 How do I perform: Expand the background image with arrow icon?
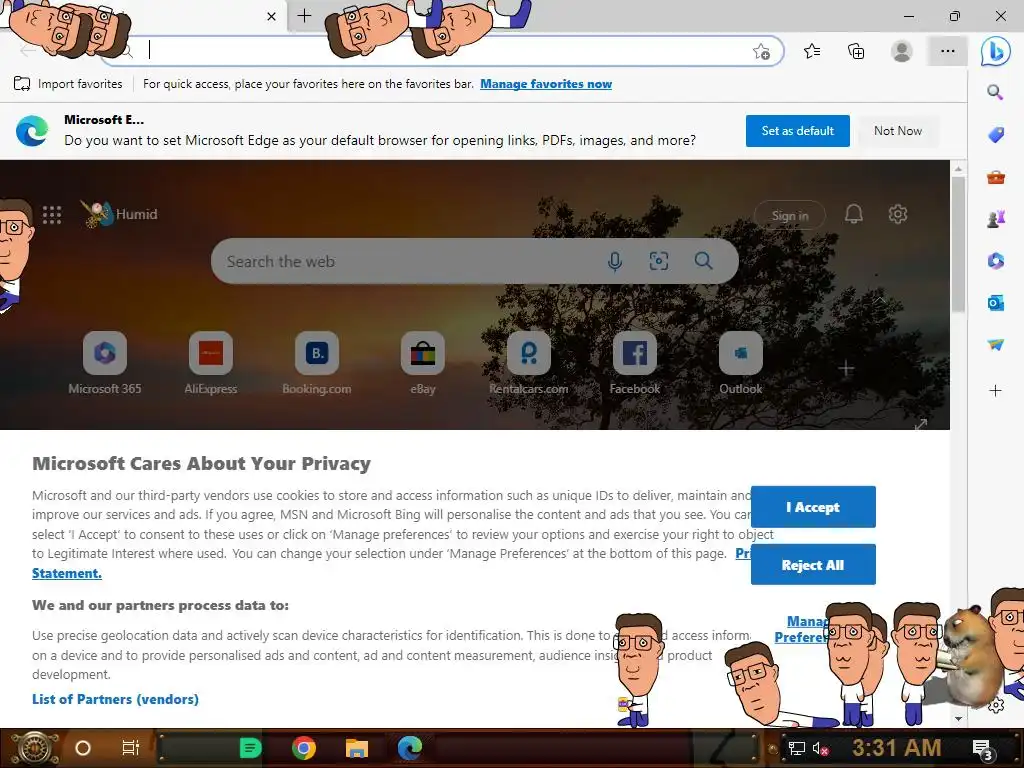921,424
